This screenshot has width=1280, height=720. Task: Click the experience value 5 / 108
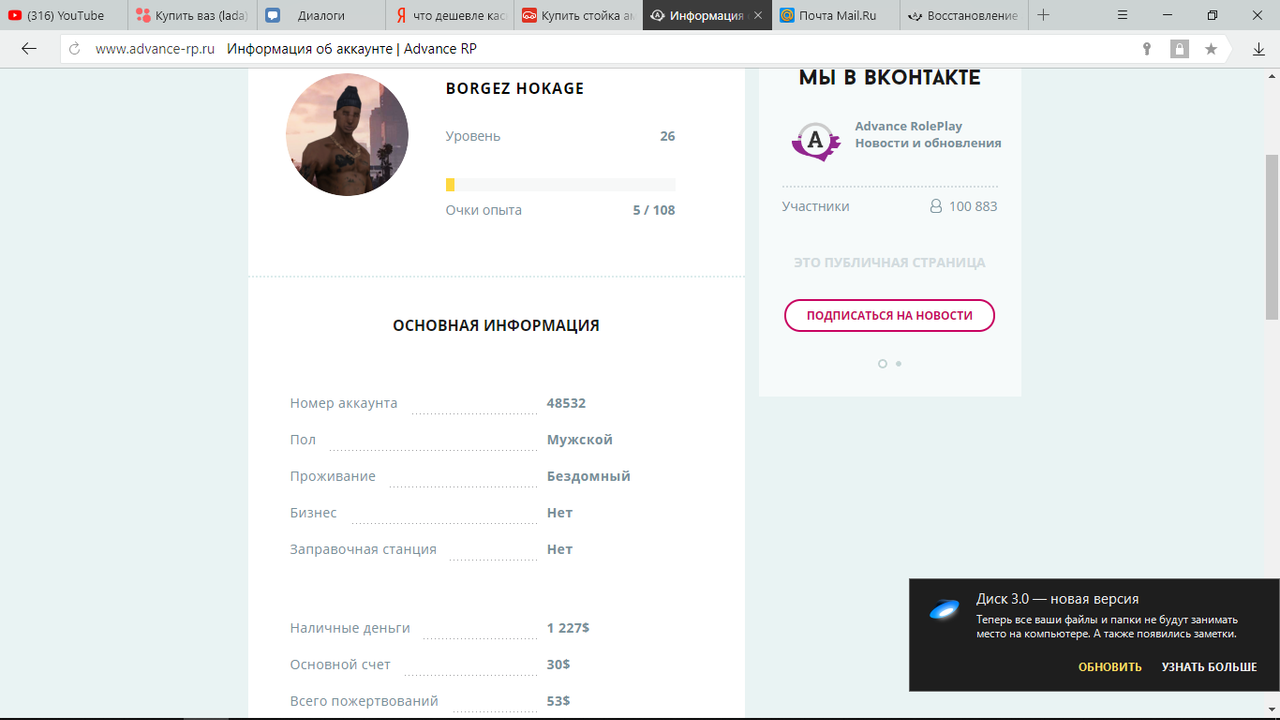tap(654, 210)
